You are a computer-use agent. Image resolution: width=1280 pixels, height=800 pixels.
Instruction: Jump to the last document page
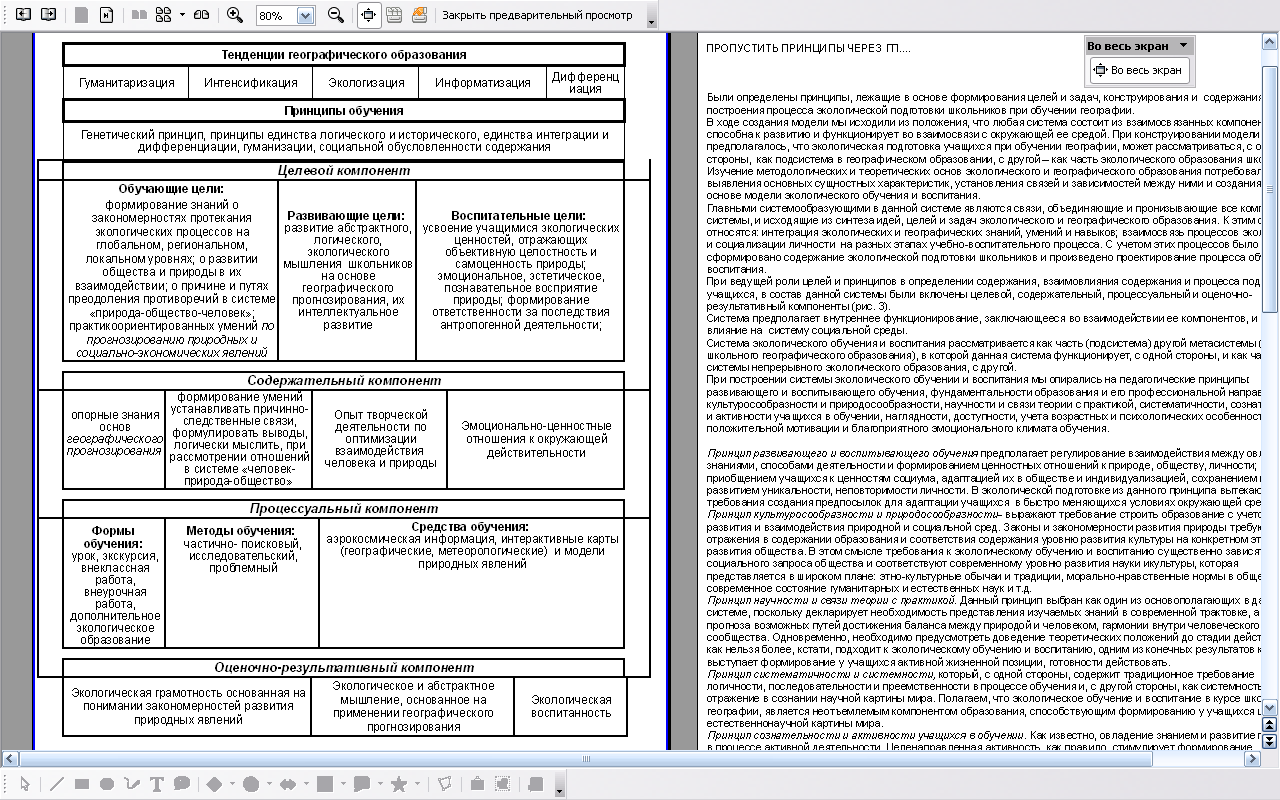[106, 15]
